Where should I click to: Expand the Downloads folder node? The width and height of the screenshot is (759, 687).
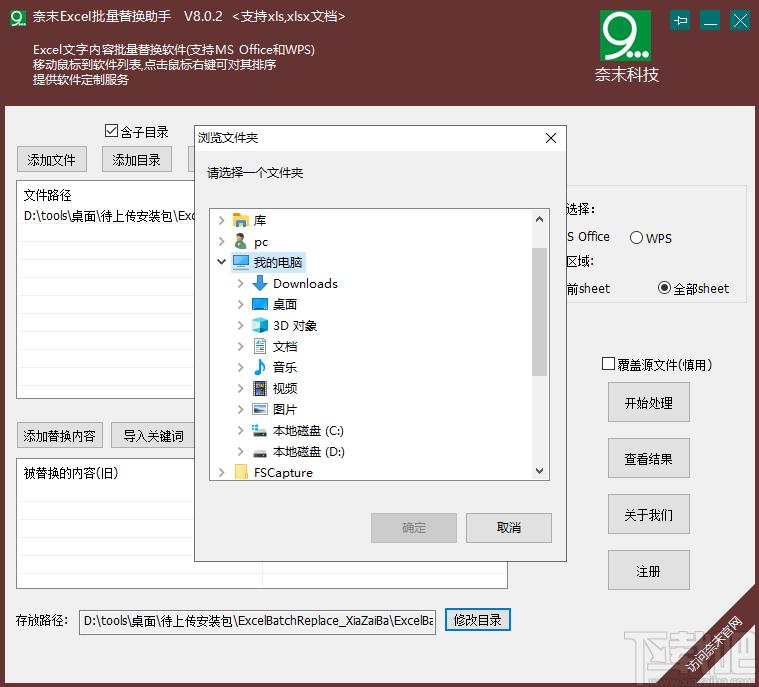coord(241,283)
